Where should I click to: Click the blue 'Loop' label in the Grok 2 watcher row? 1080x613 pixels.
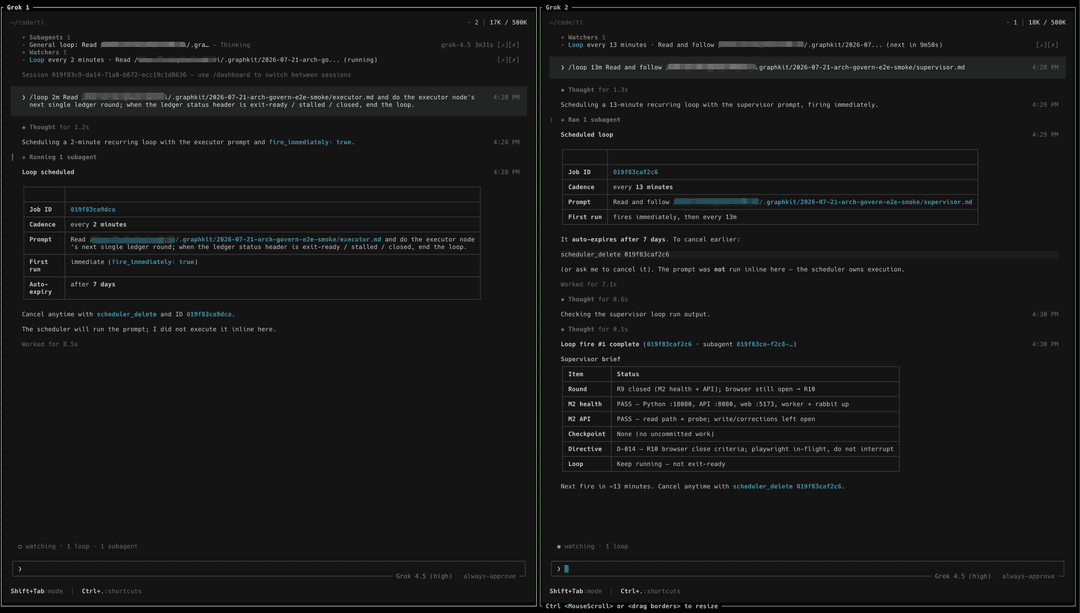click(576, 45)
